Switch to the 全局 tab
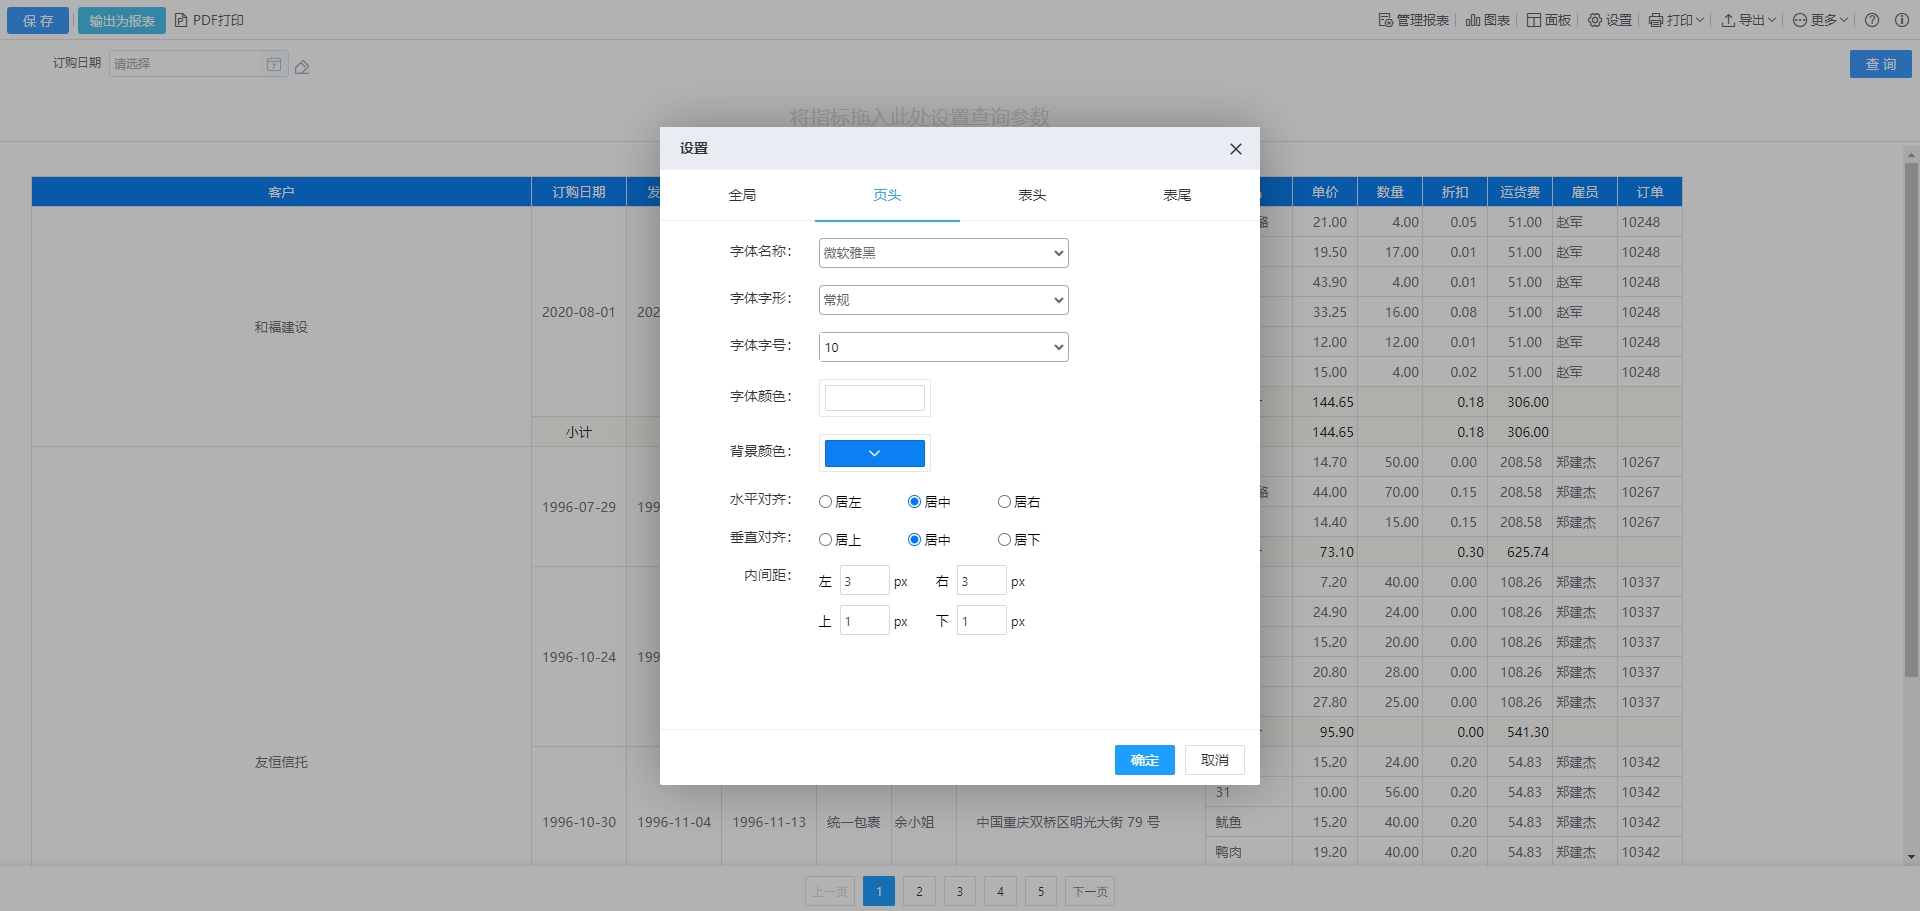Screen dimensions: 1920x911 point(742,195)
